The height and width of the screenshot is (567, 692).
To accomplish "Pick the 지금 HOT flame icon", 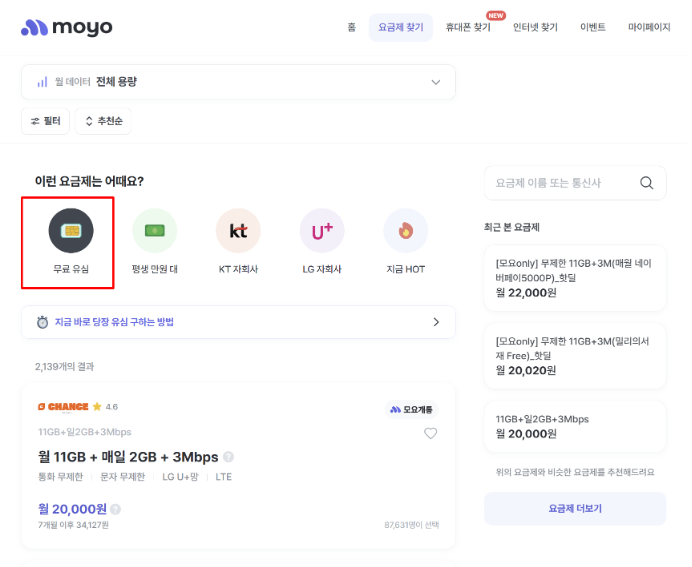I will [406, 230].
